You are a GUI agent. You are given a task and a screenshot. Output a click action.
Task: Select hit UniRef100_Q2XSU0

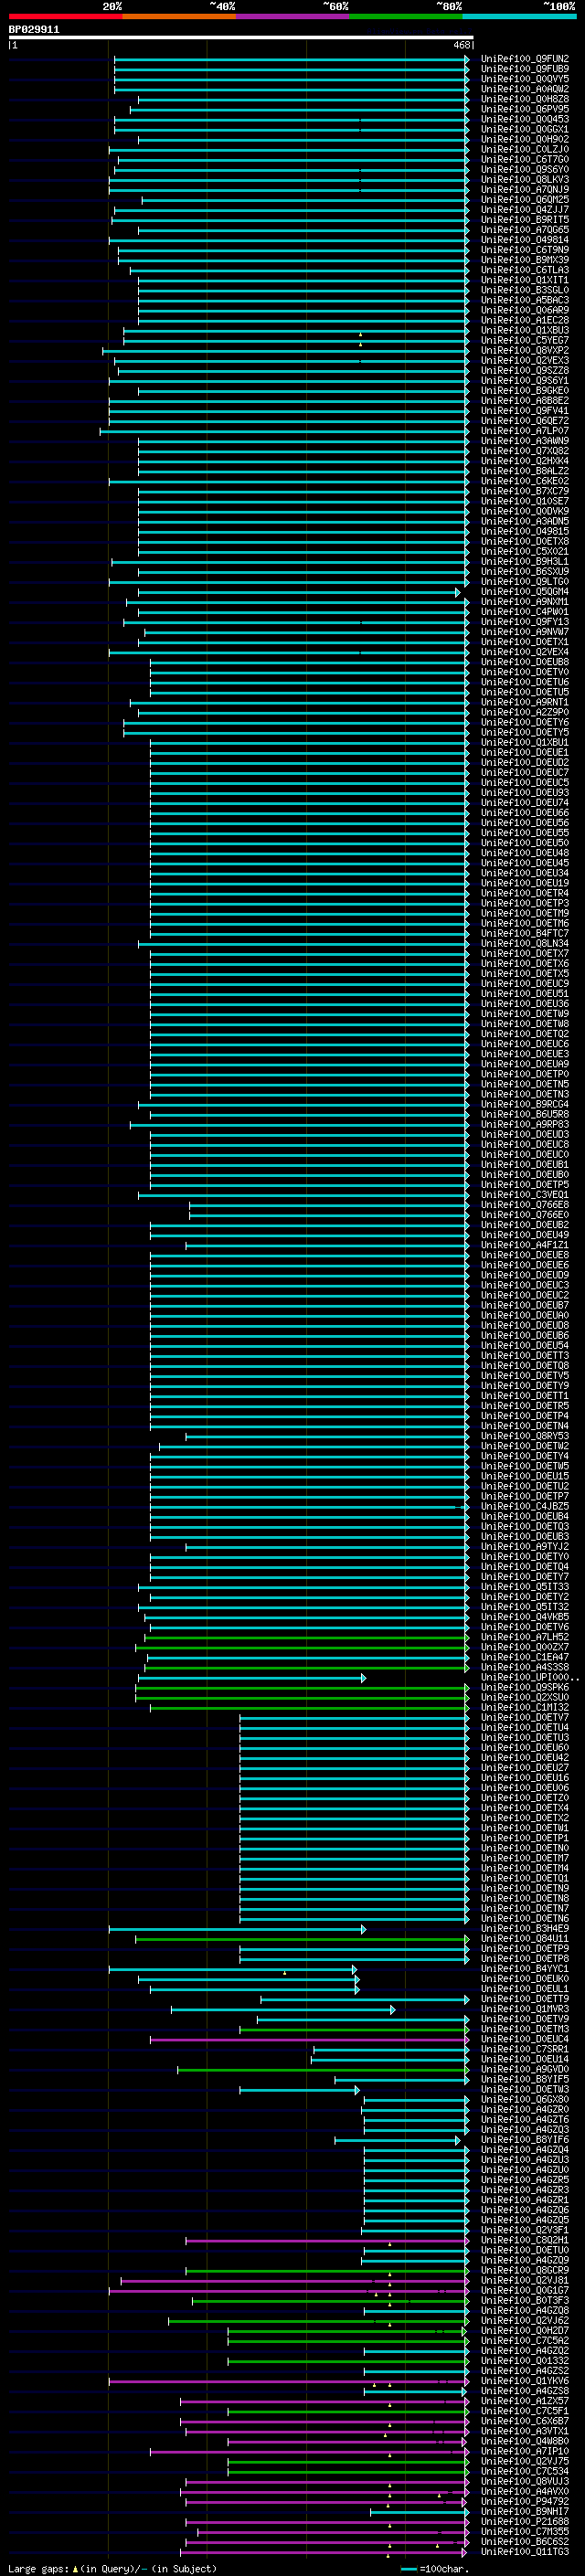pos(525,1697)
